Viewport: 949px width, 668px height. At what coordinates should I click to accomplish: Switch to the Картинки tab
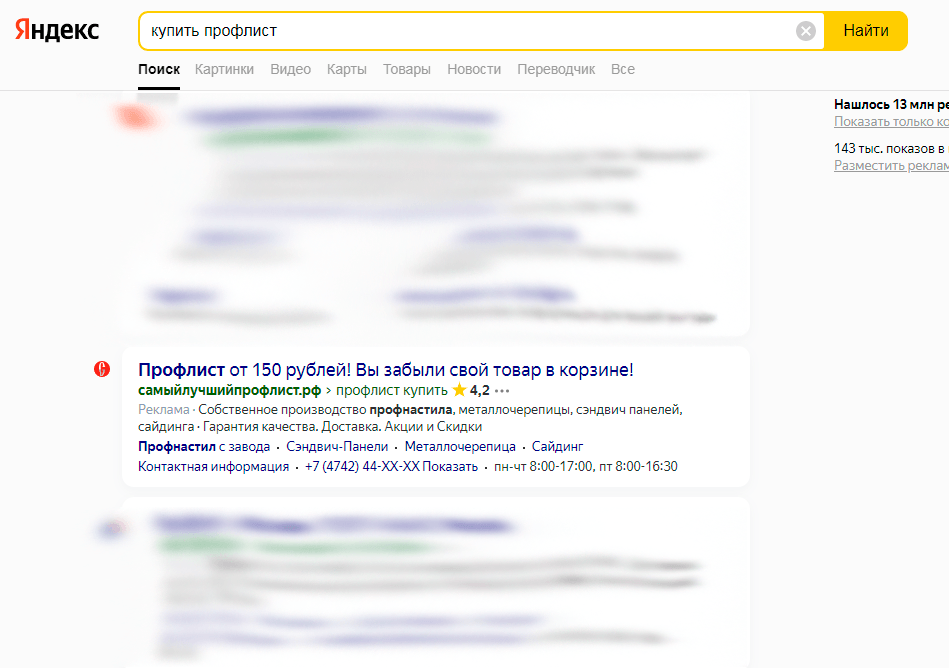tap(225, 70)
